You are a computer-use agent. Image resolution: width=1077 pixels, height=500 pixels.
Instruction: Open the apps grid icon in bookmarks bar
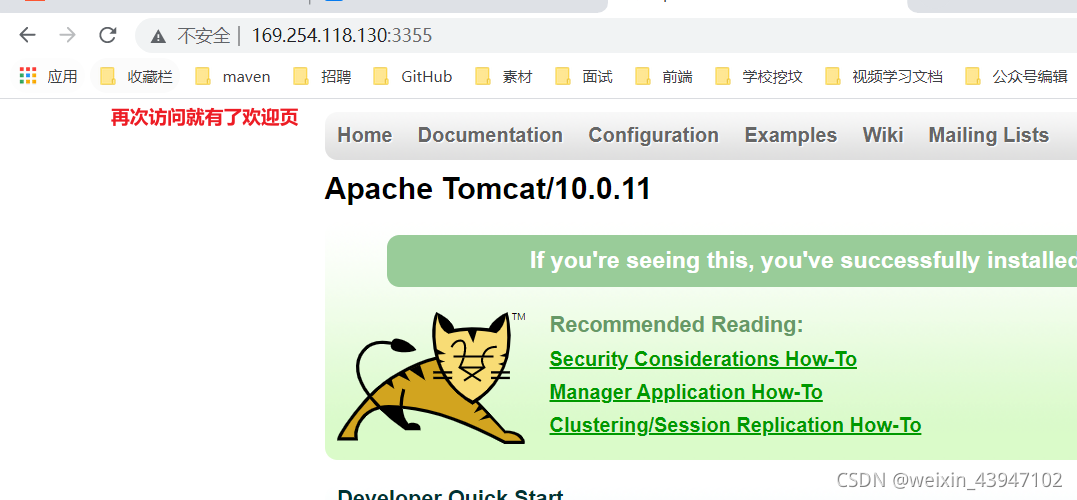point(27,76)
